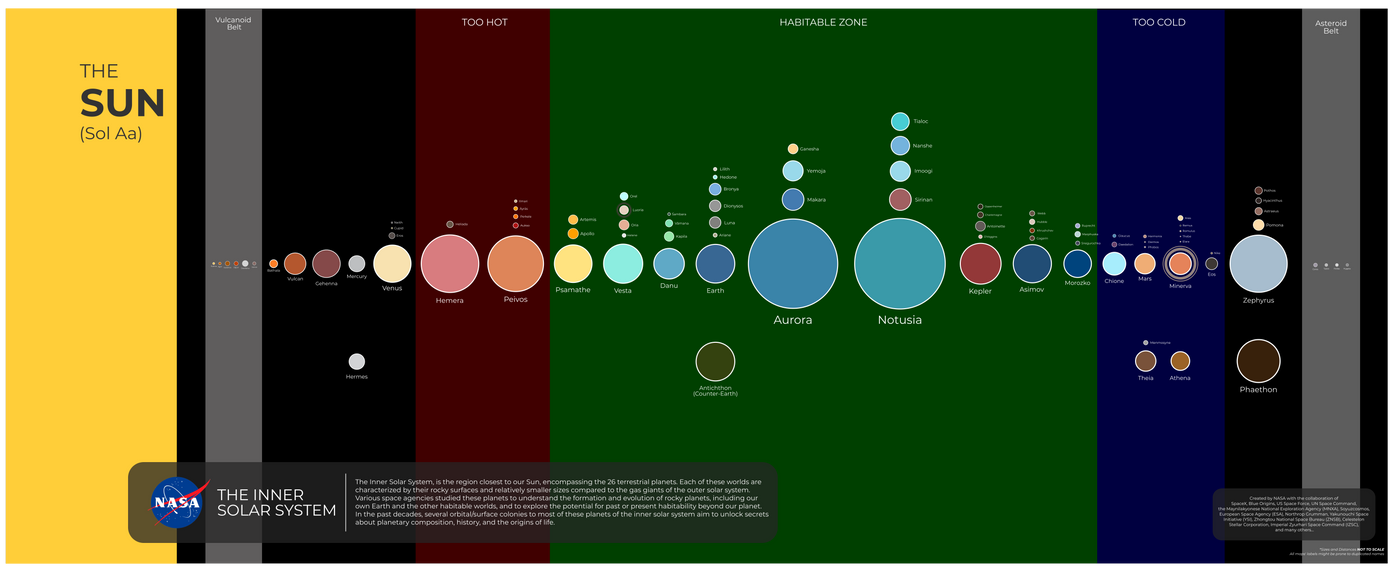
Task: Select the Antichthon (Counter-Earth) planet
Action: coord(715,361)
